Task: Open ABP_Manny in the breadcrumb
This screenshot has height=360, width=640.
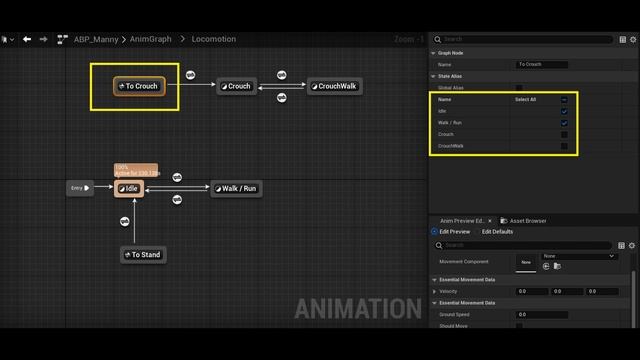Action: 96,39
